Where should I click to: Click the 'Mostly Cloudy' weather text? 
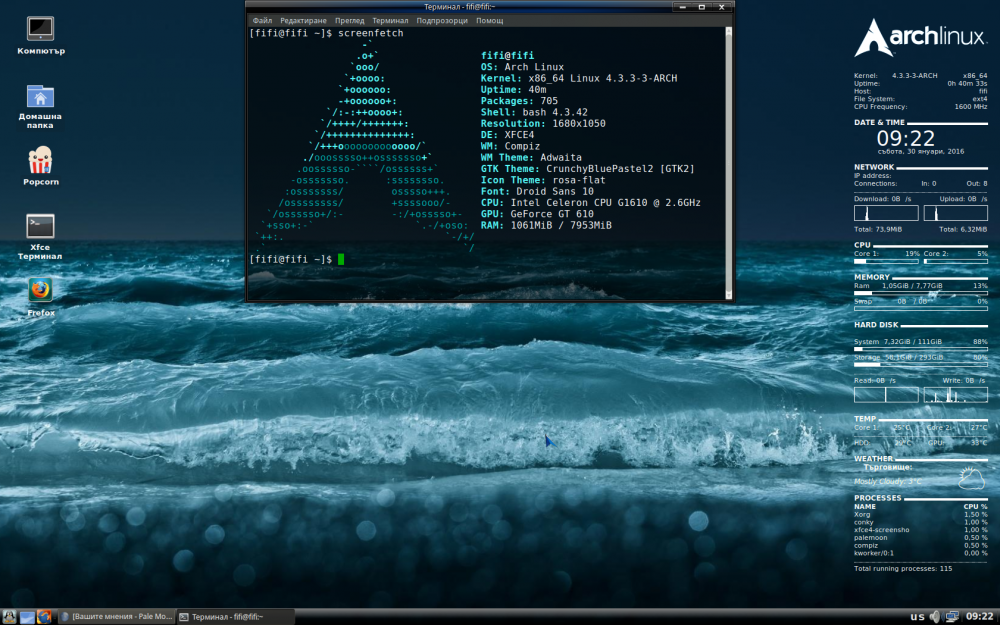click(888, 482)
